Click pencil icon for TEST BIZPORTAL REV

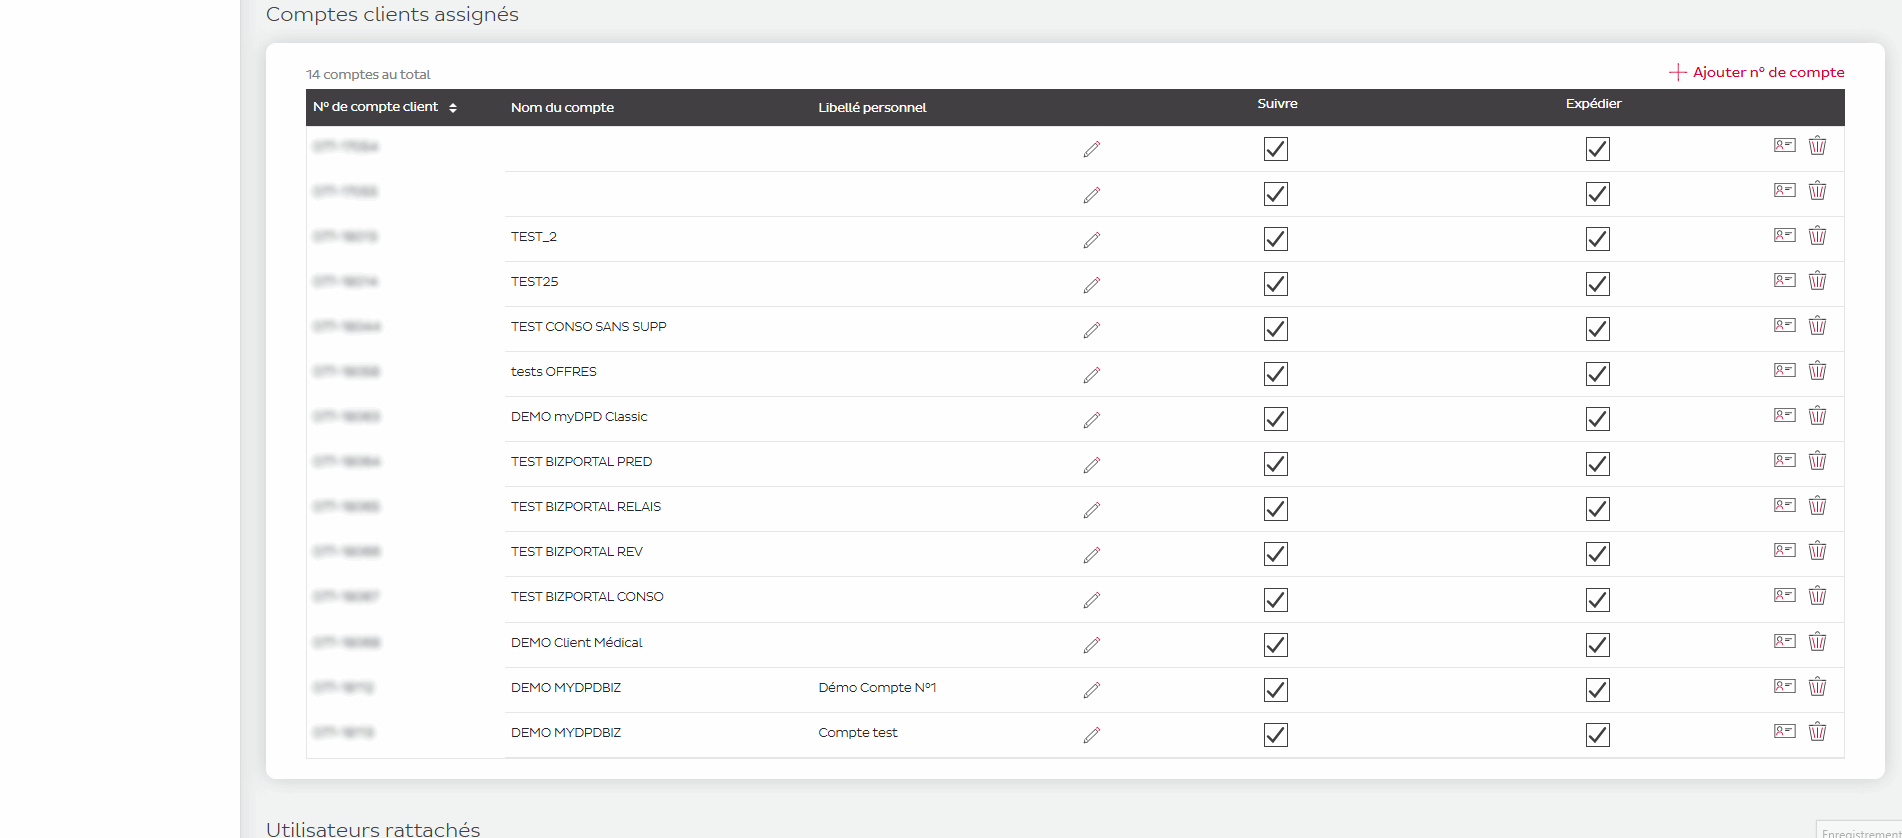point(1091,555)
